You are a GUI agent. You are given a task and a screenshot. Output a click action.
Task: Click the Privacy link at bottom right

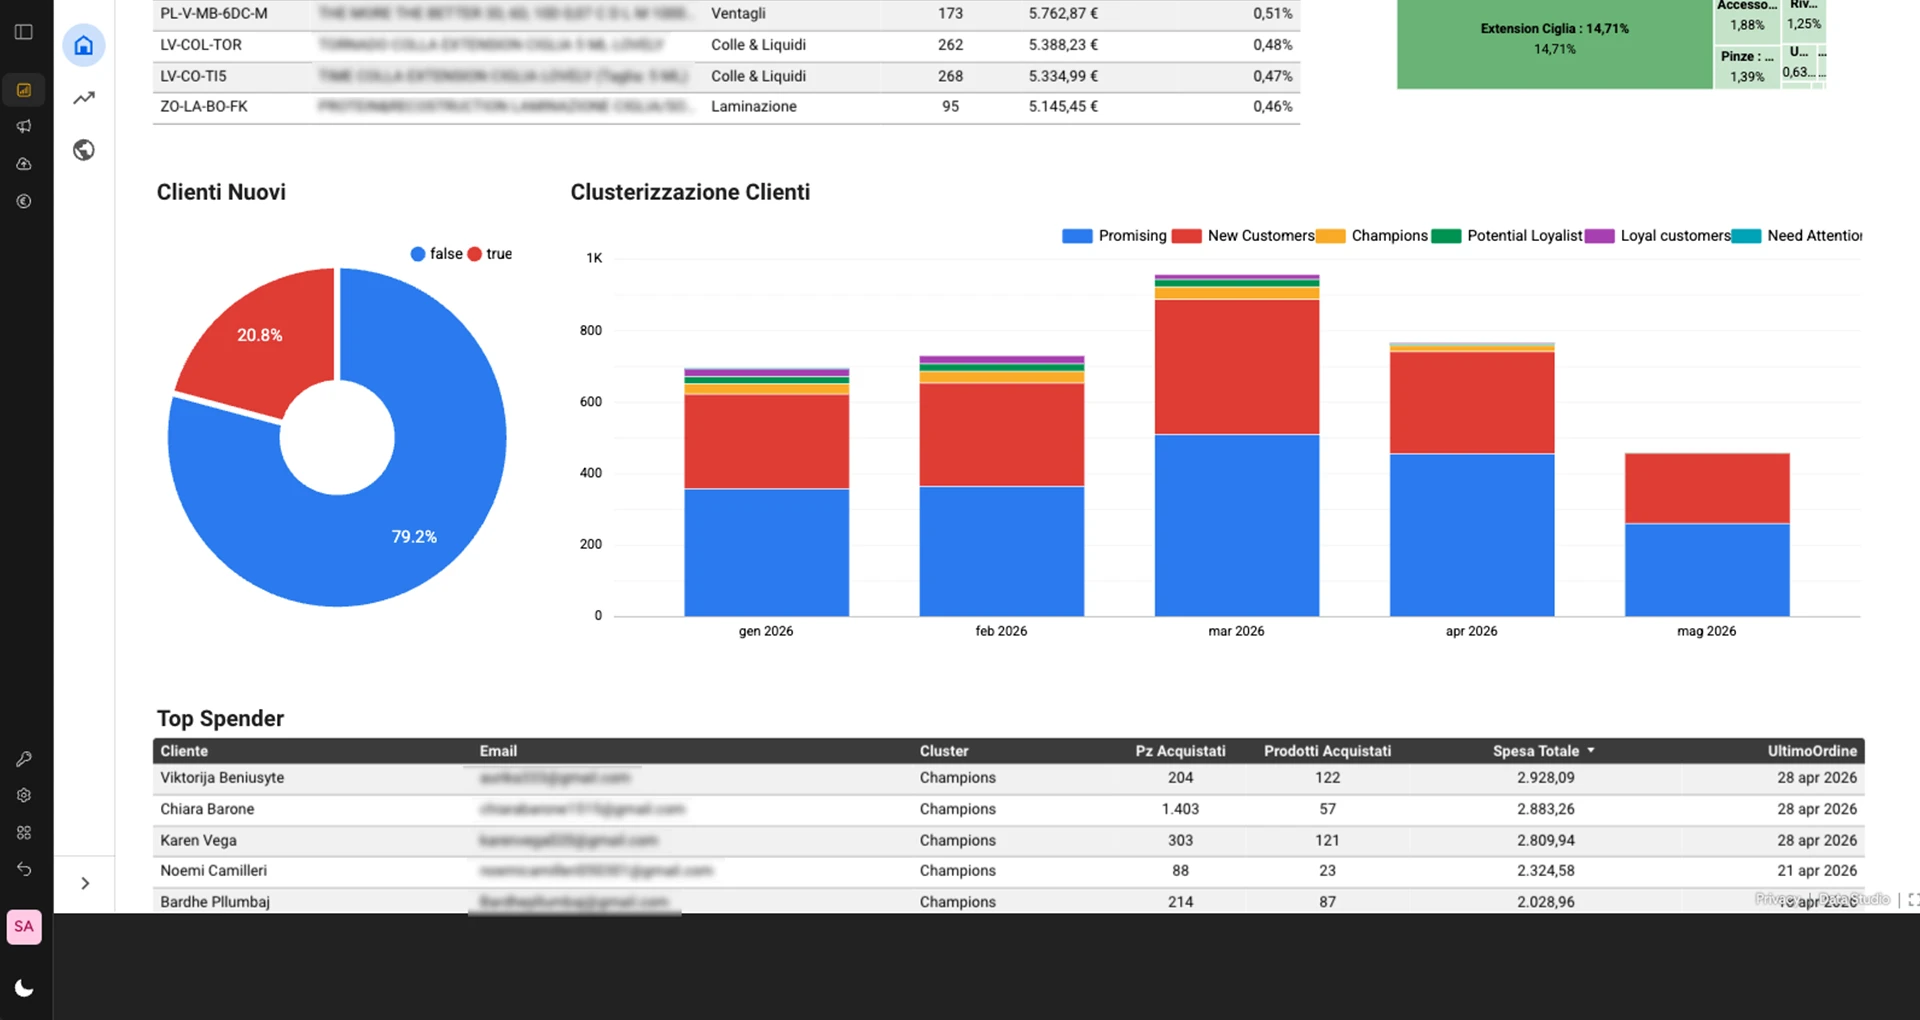point(1777,899)
